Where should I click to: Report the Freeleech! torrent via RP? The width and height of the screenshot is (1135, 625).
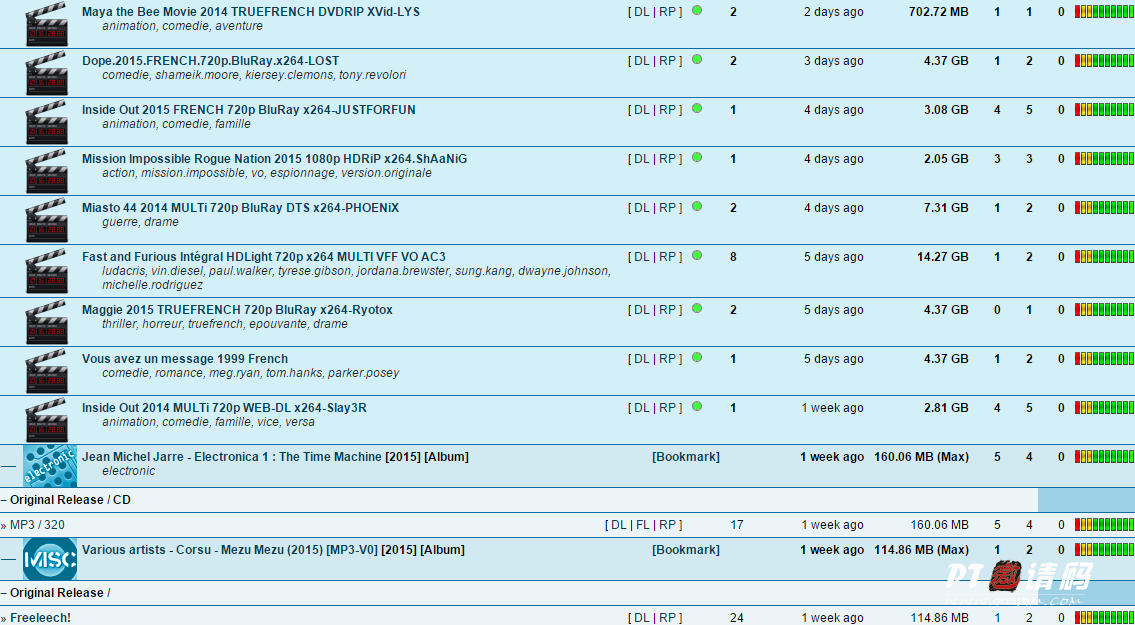tap(667, 618)
